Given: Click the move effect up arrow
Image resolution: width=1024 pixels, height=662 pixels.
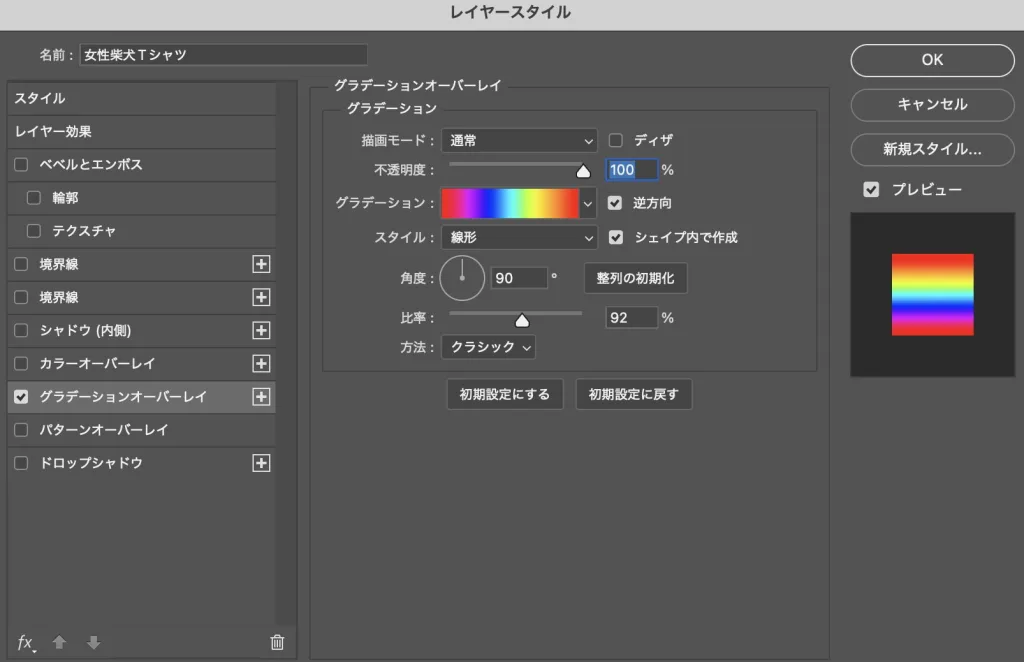Looking at the screenshot, I should click(x=59, y=642).
